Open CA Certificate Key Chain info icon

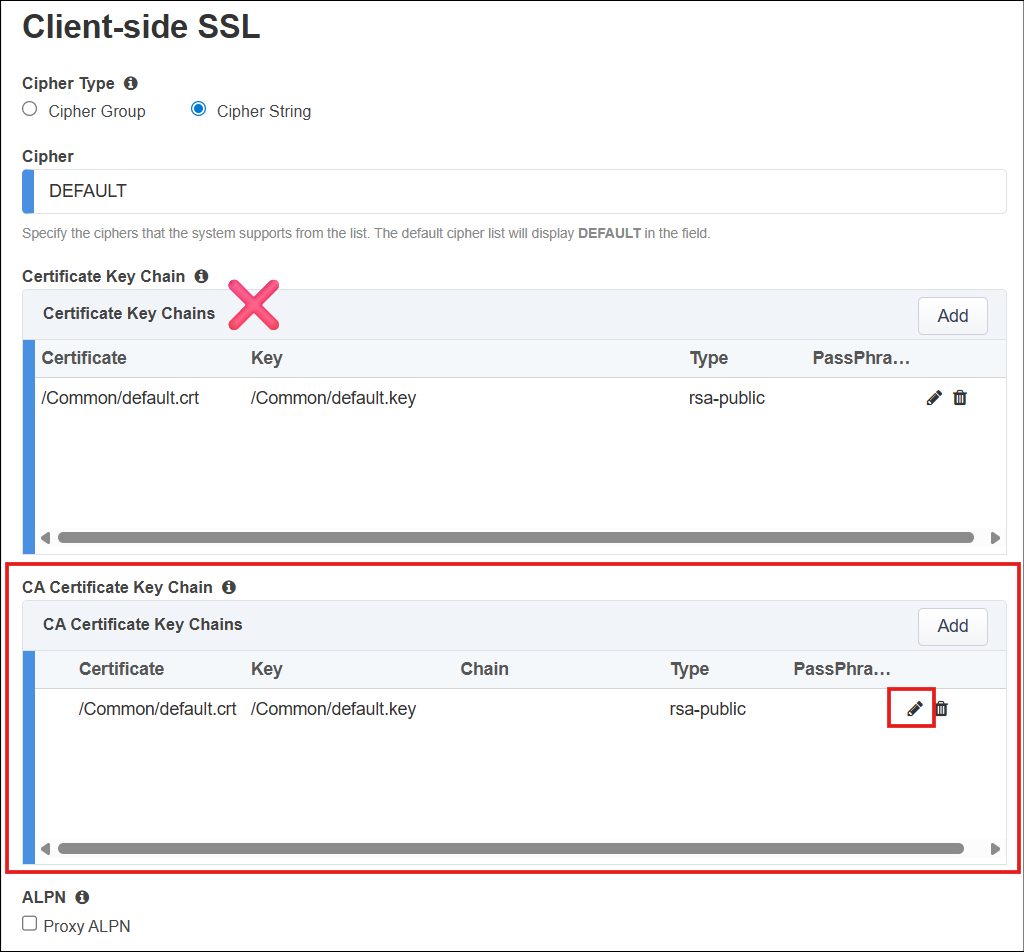point(229,587)
